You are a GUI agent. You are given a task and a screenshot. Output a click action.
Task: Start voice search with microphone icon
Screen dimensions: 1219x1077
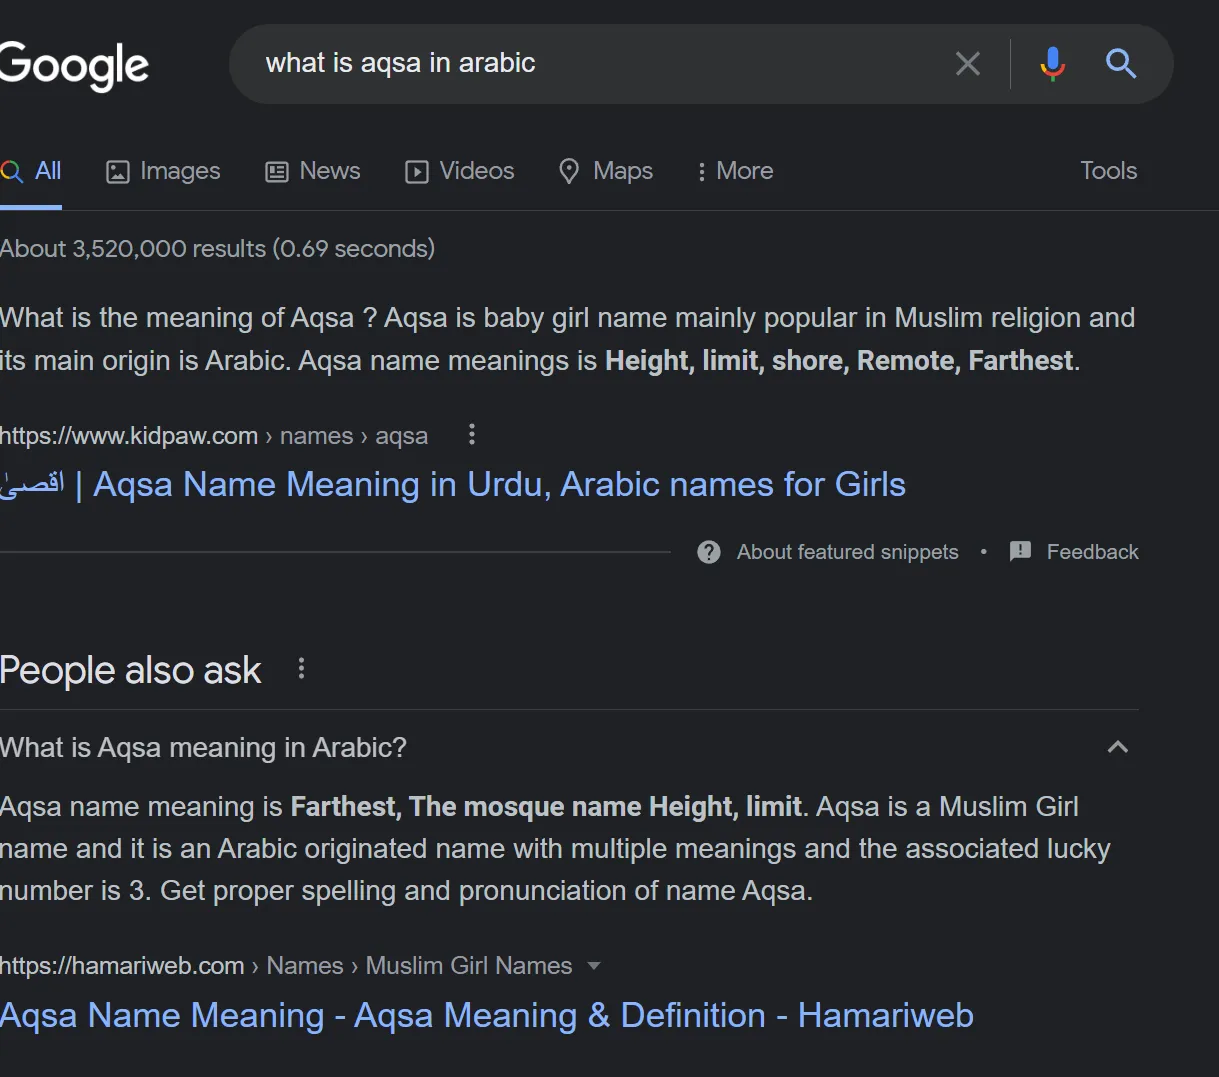coord(1052,64)
